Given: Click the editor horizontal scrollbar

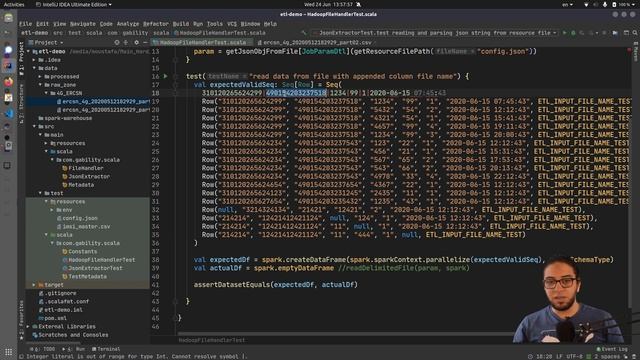Looking at the screenshot, I should [x=345, y=333].
